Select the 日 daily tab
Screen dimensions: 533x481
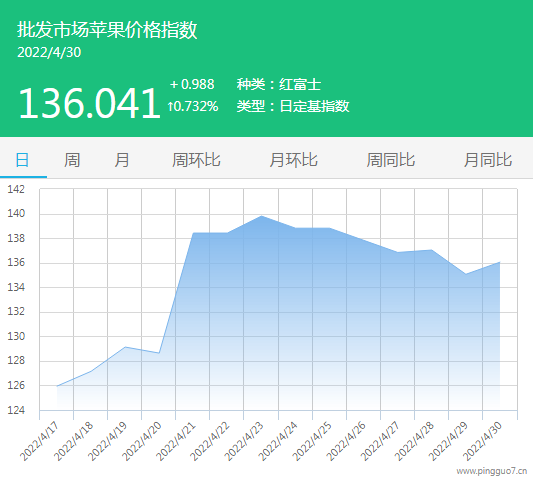[22, 160]
